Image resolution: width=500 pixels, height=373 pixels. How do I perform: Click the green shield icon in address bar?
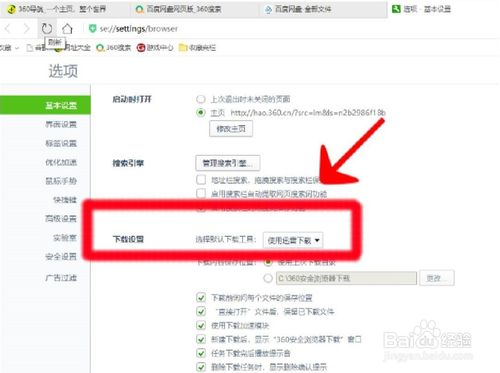pos(92,29)
